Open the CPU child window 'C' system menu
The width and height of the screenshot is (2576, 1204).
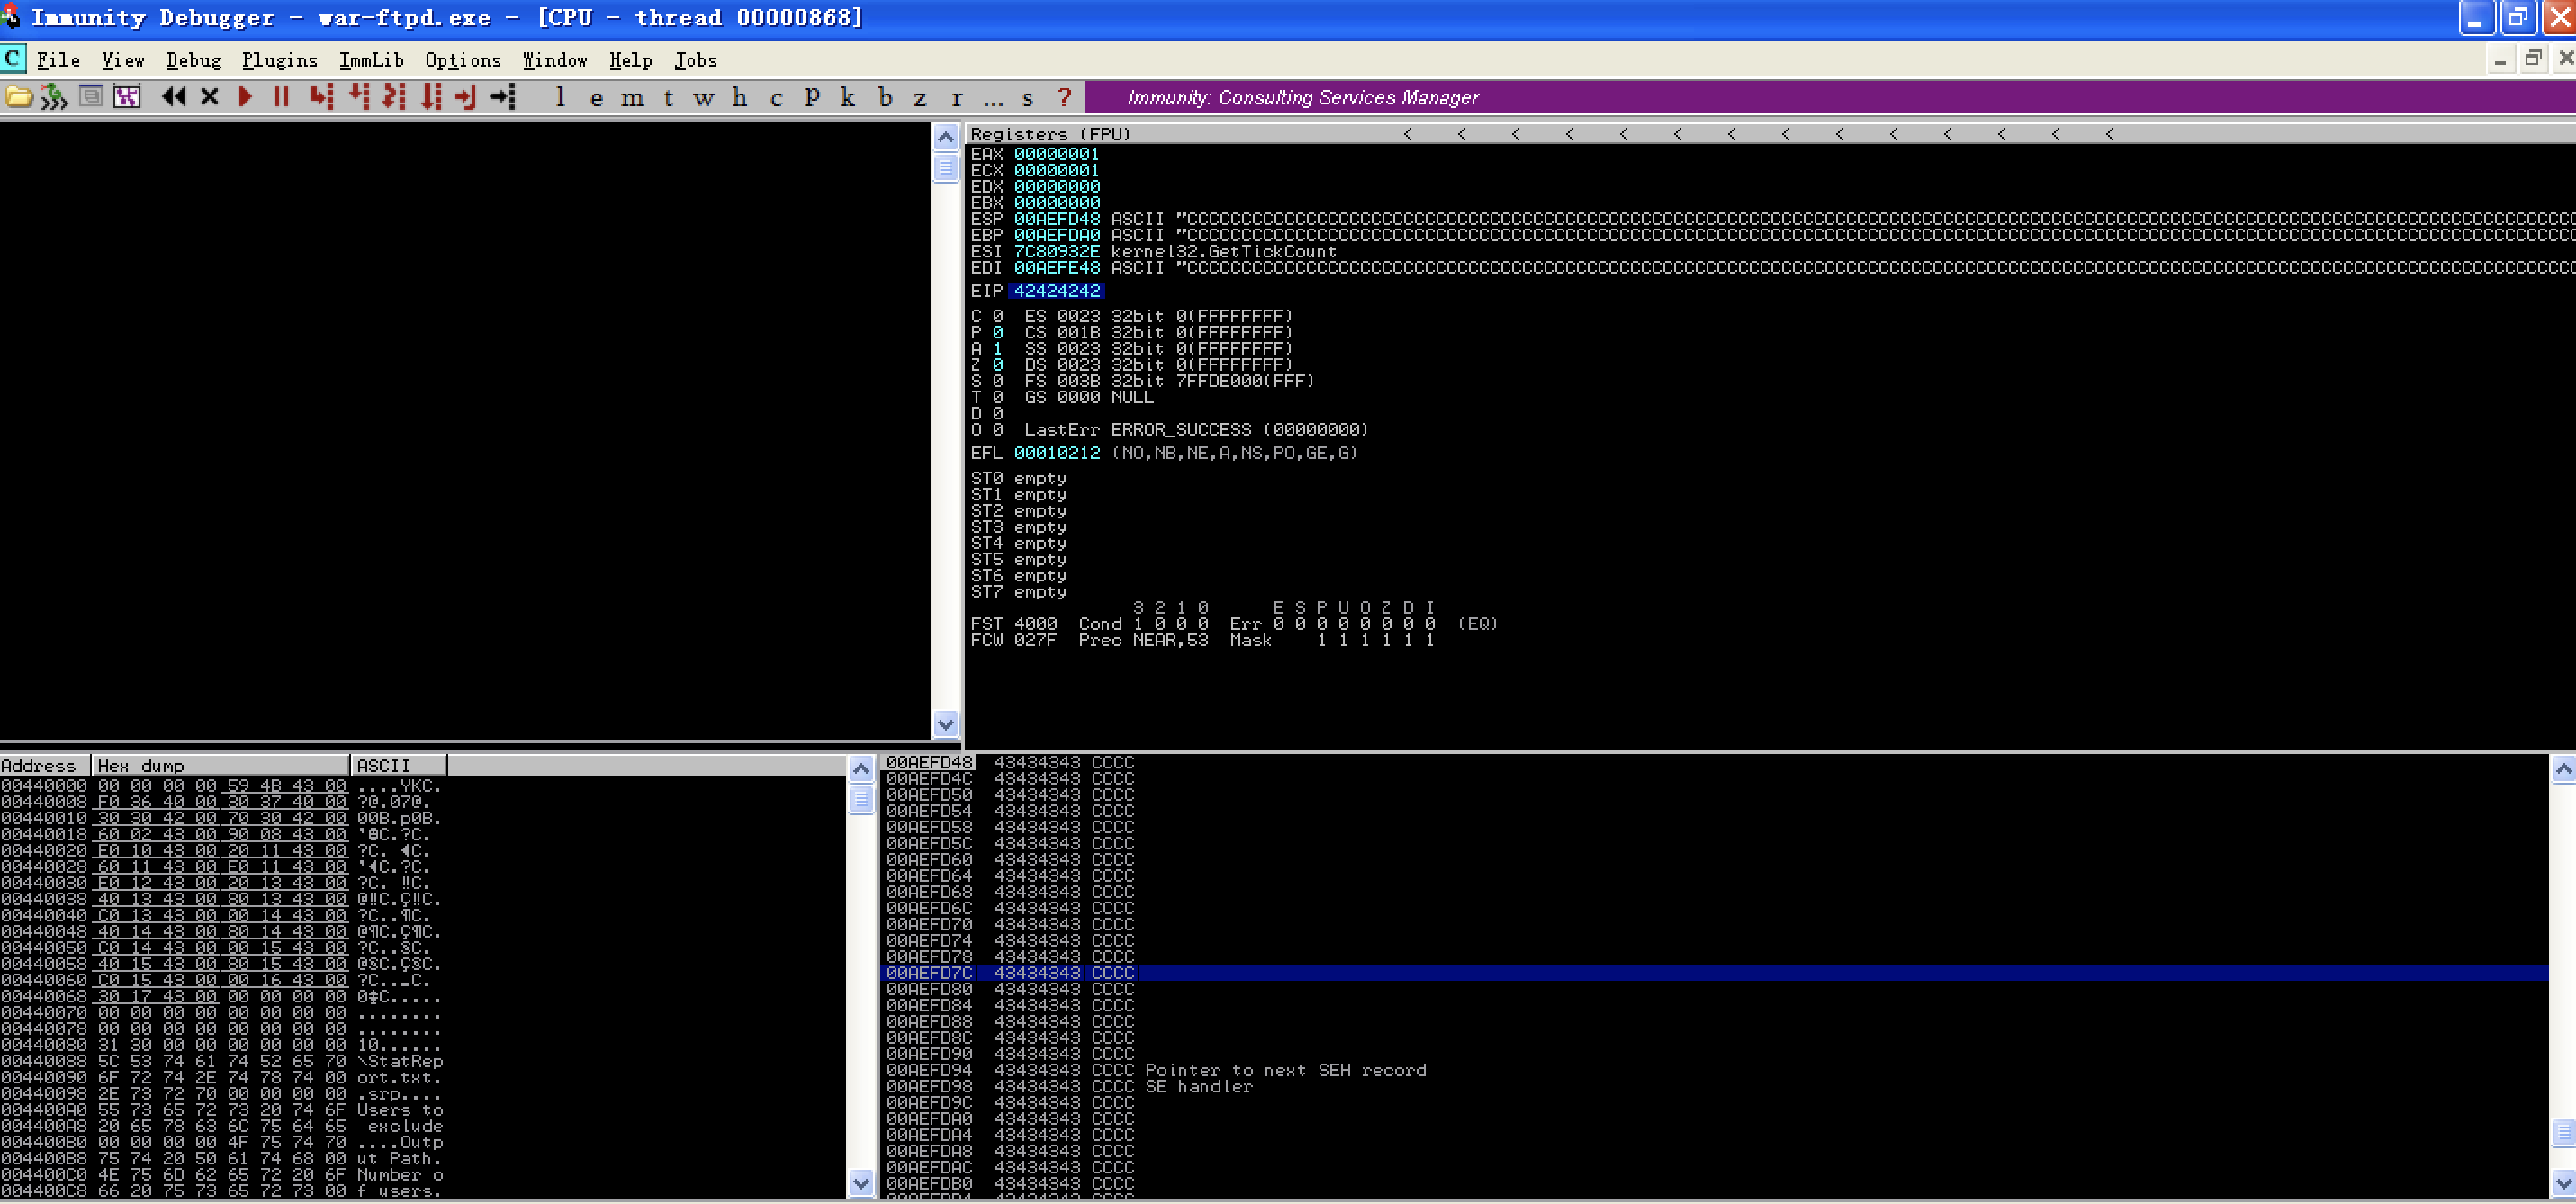(x=12, y=59)
